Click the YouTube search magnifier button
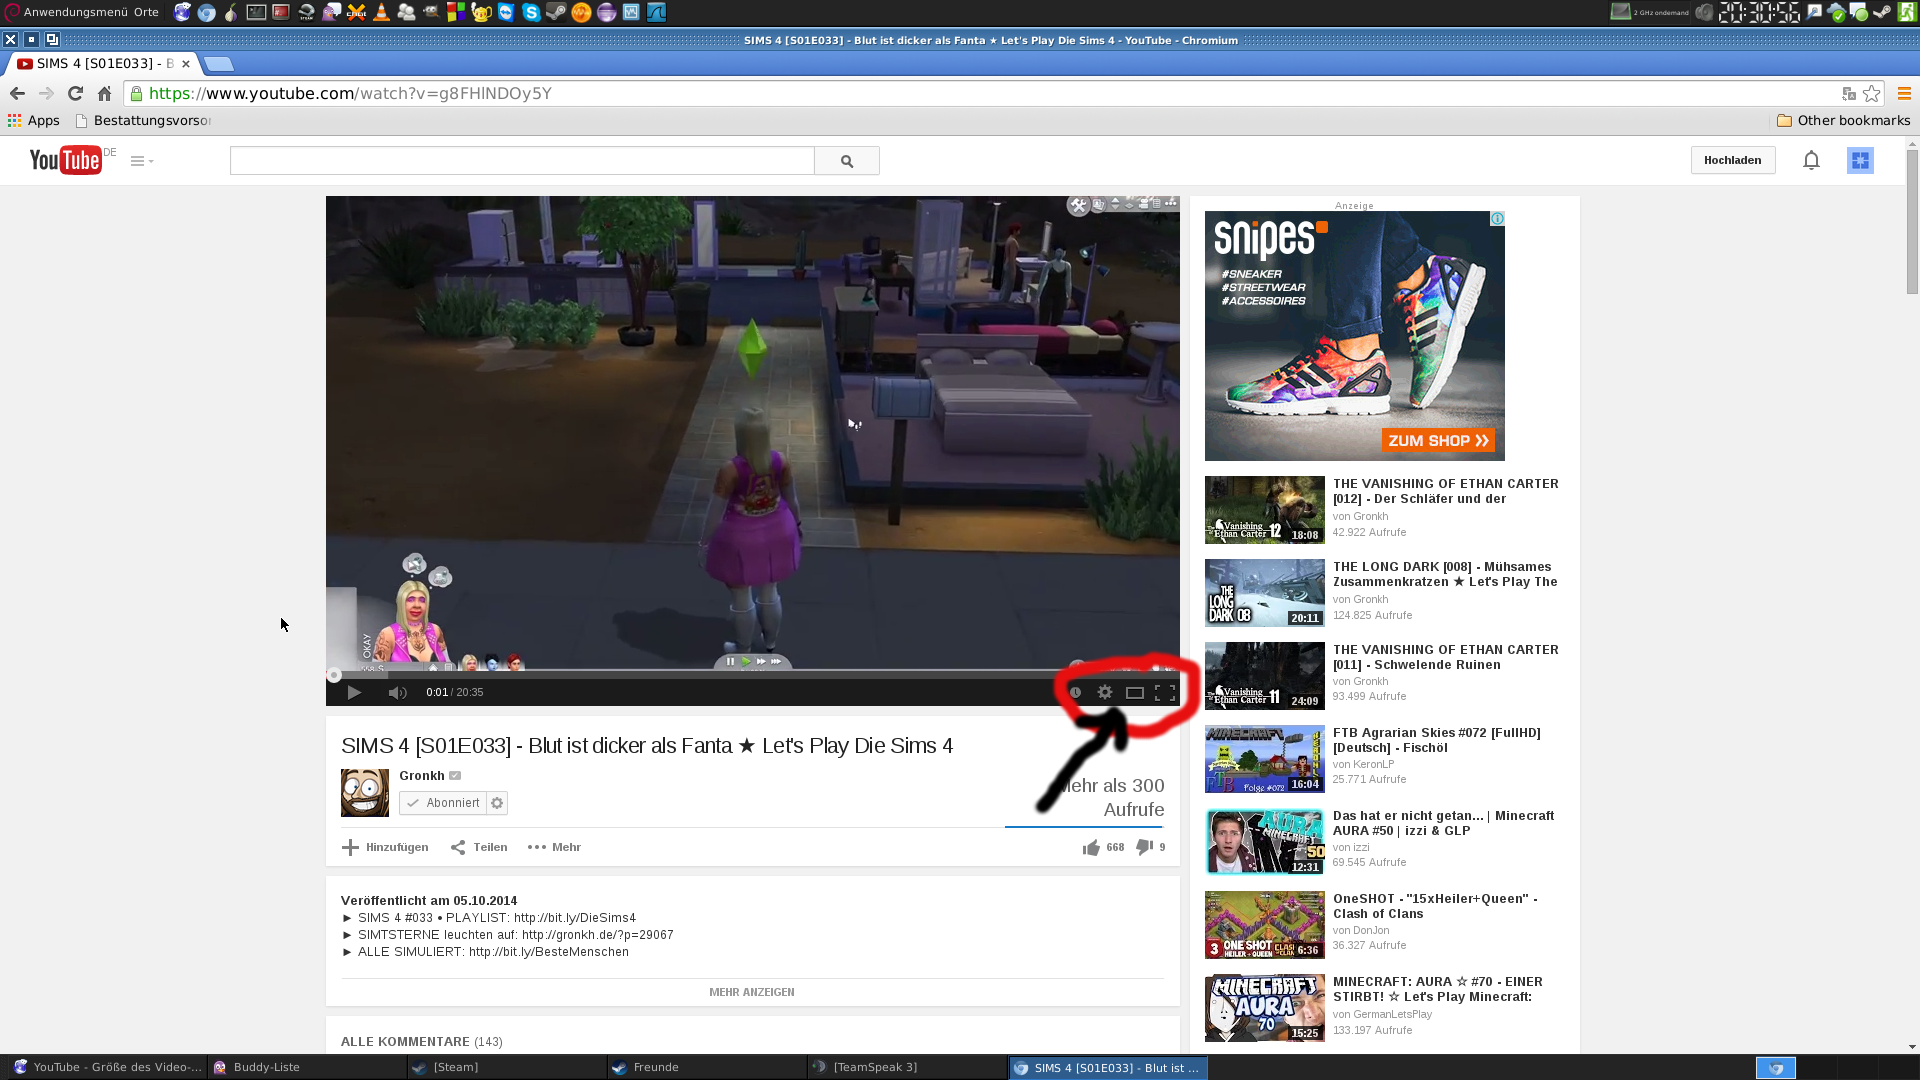This screenshot has width=1920, height=1080. pos(847,161)
